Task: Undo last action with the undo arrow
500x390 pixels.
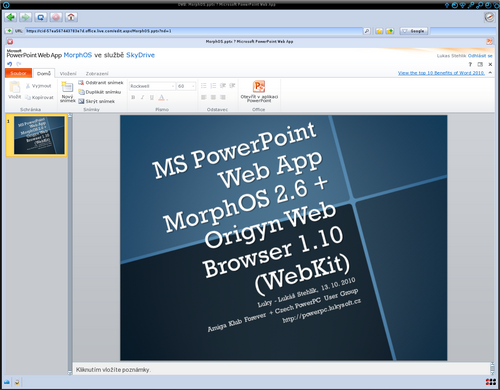Action: pos(10,64)
